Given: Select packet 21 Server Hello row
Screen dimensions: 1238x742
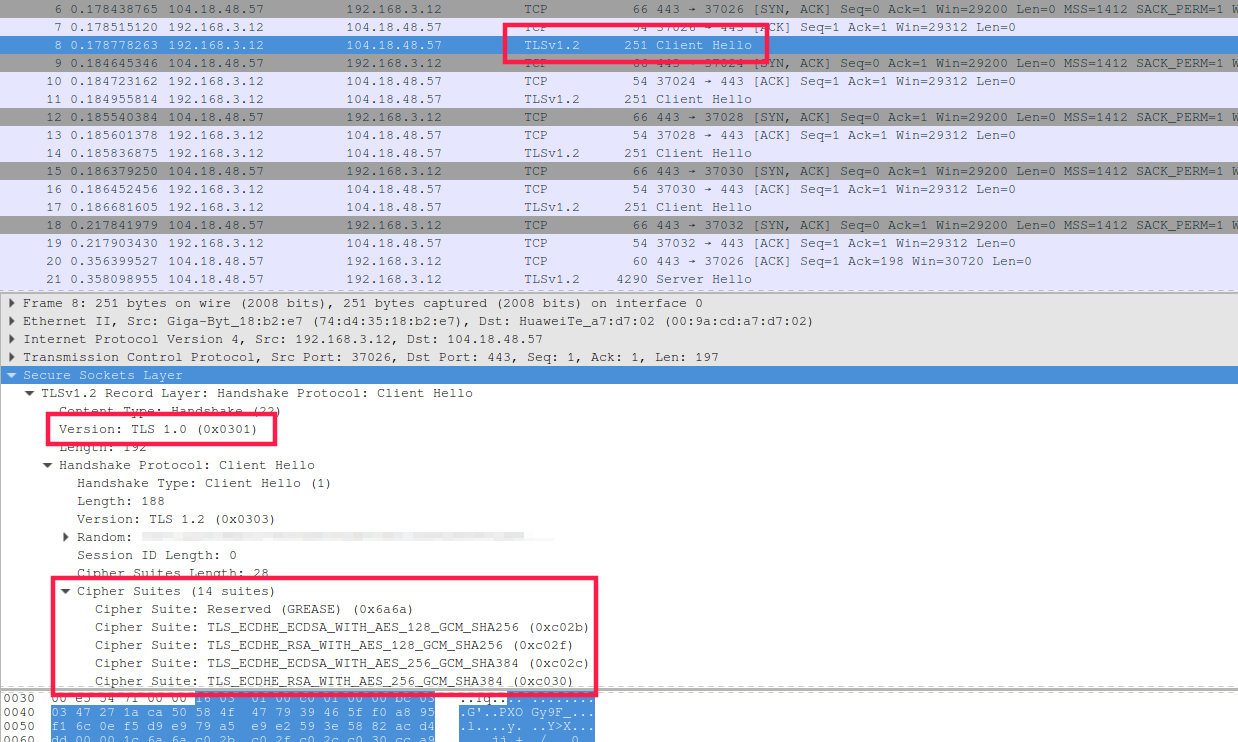Looking at the screenshot, I should (x=619, y=279).
